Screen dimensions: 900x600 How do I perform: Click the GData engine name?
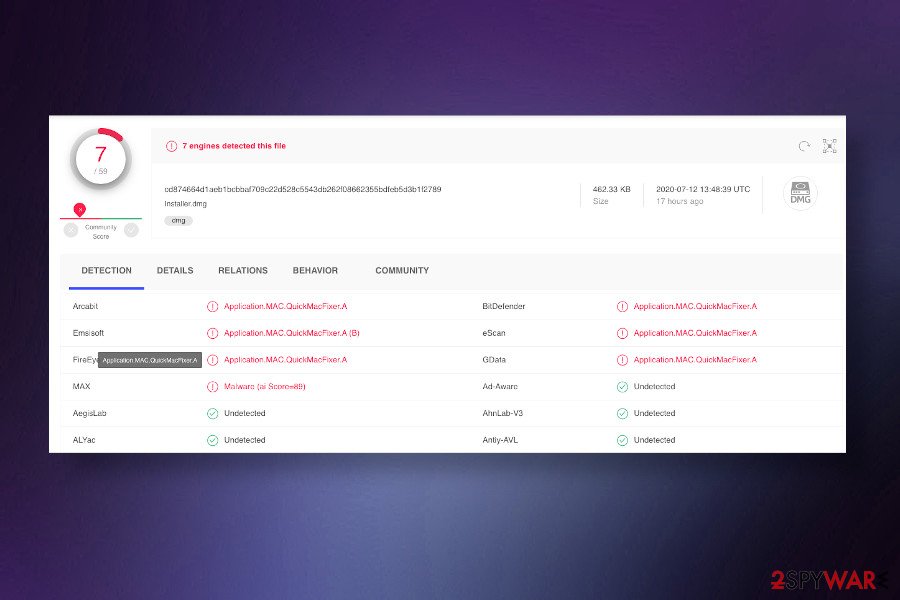point(494,360)
